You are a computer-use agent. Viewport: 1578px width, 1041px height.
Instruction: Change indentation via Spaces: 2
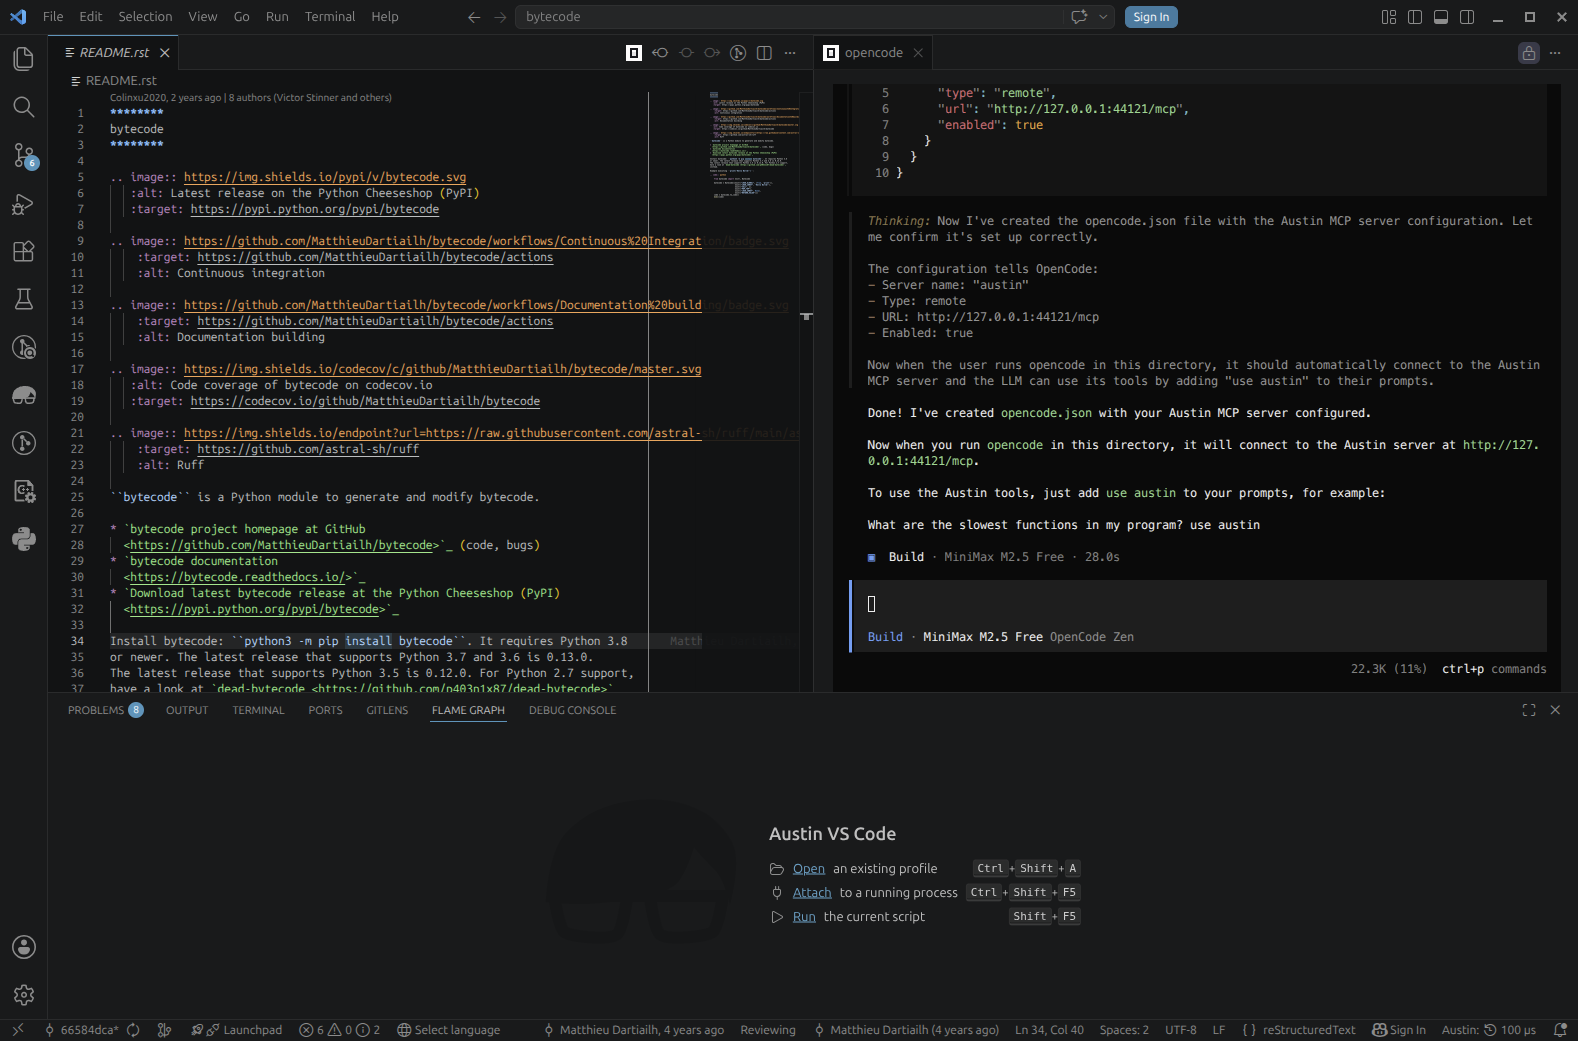pos(1124,1030)
